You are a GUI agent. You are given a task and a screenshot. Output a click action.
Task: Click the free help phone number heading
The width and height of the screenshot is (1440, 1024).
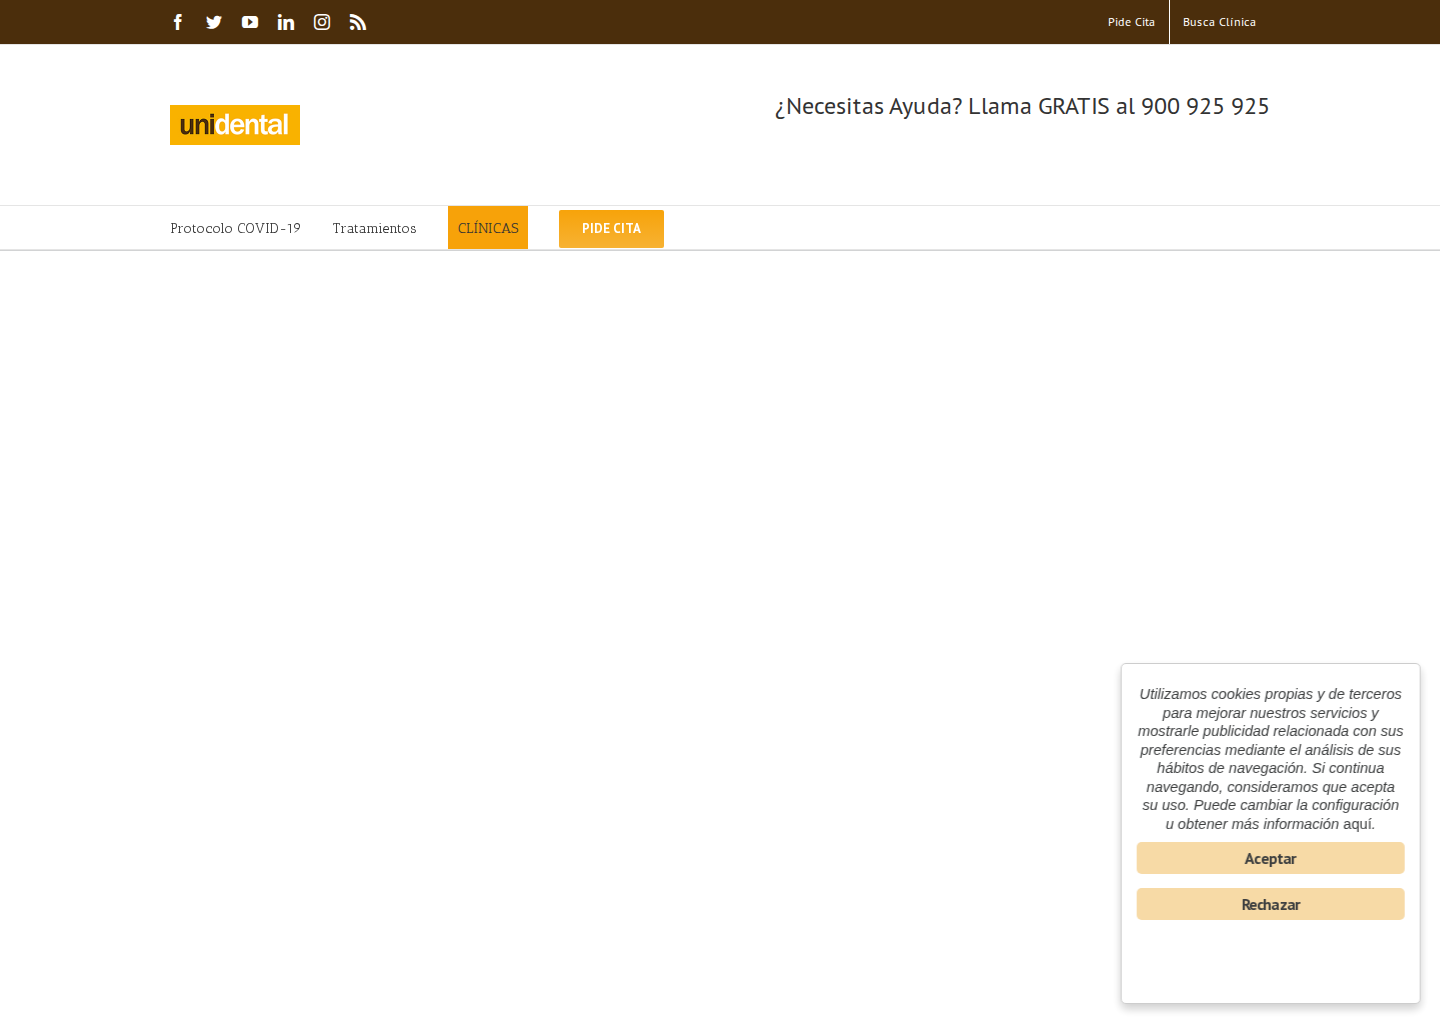tap(1022, 106)
